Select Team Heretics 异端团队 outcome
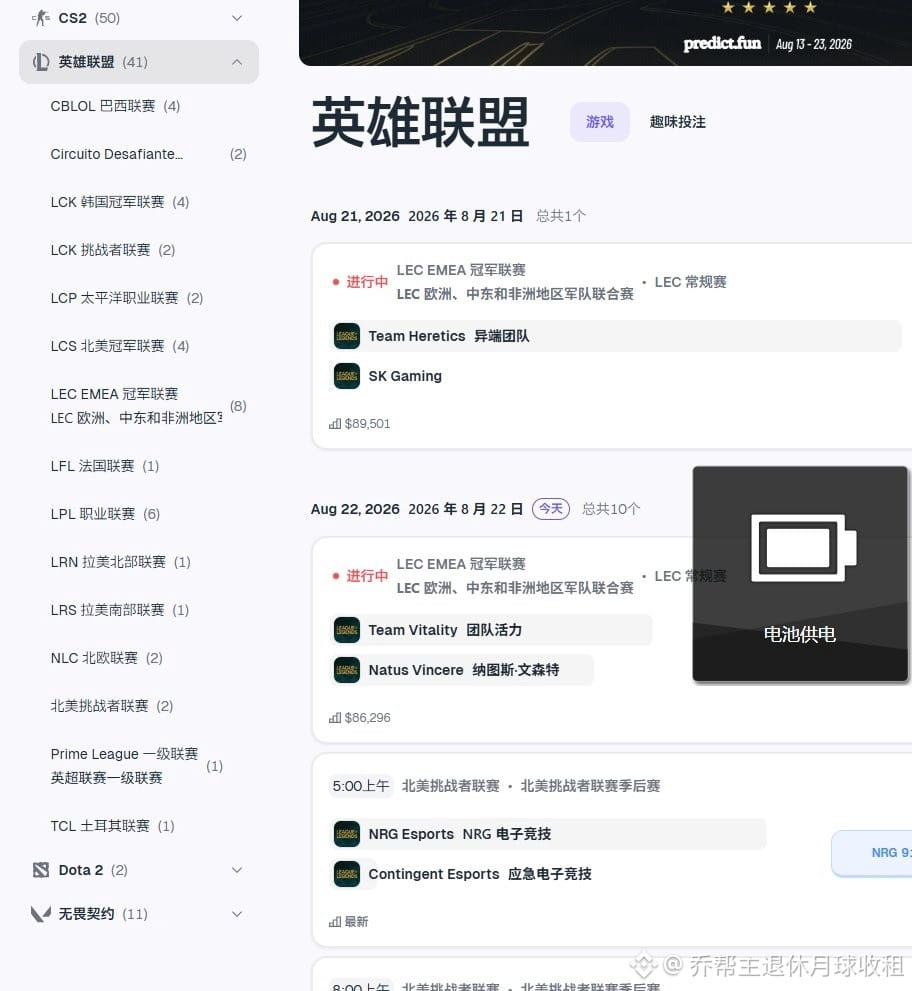This screenshot has width=912, height=991. click(x=616, y=336)
